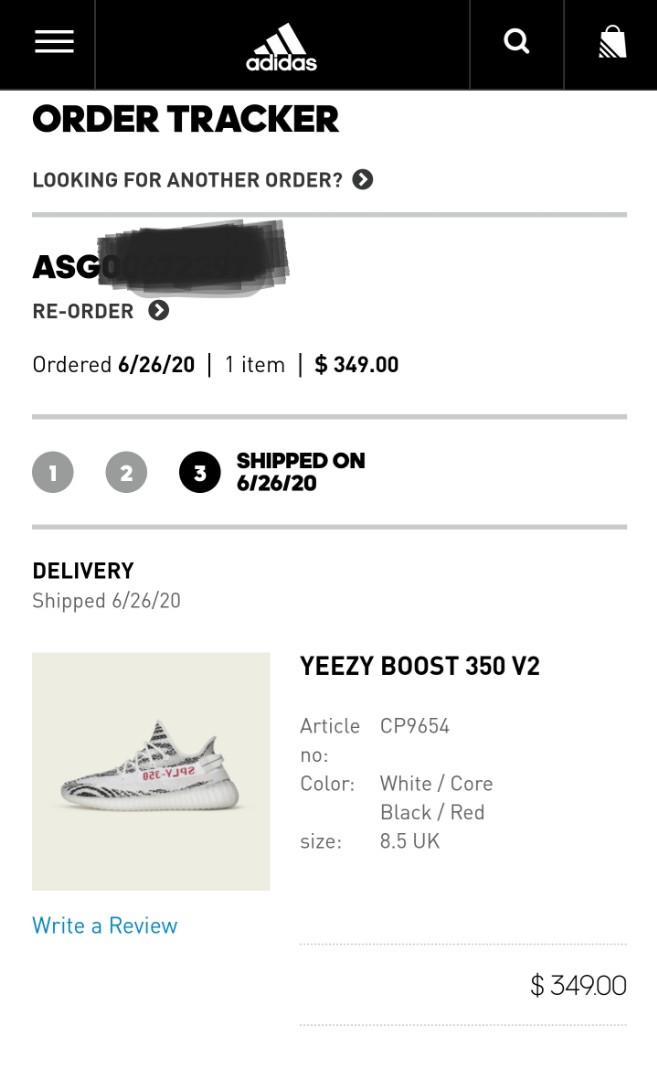Open the product image of the Yeezy shoe

pyautogui.click(x=151, y=770)
